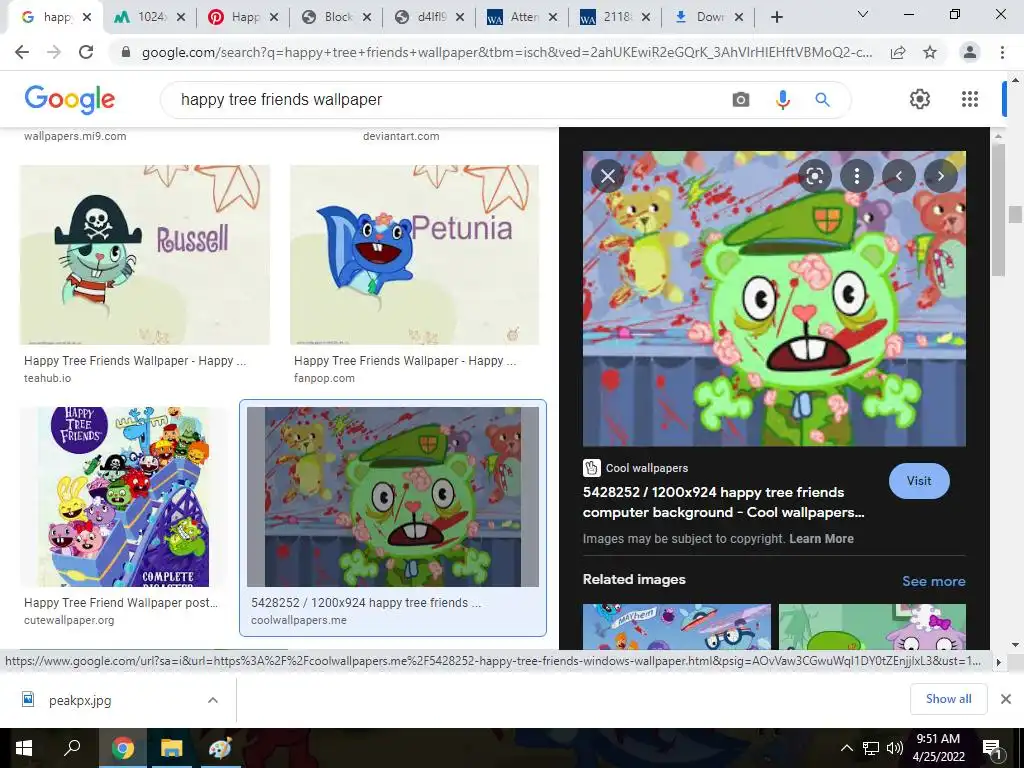Viewport: 1024px width, 768px height.
Task: Open selected Flippy thumbnail from coolwallpapers.me
Action: point(392,496)
